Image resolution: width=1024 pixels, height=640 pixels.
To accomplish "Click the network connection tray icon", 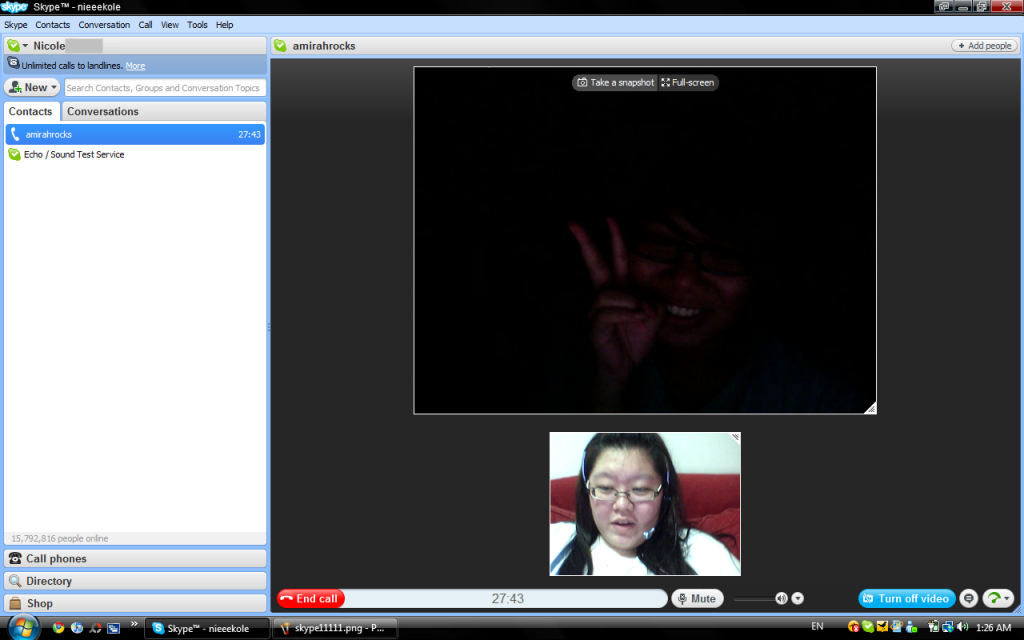I will pos(948,628).
